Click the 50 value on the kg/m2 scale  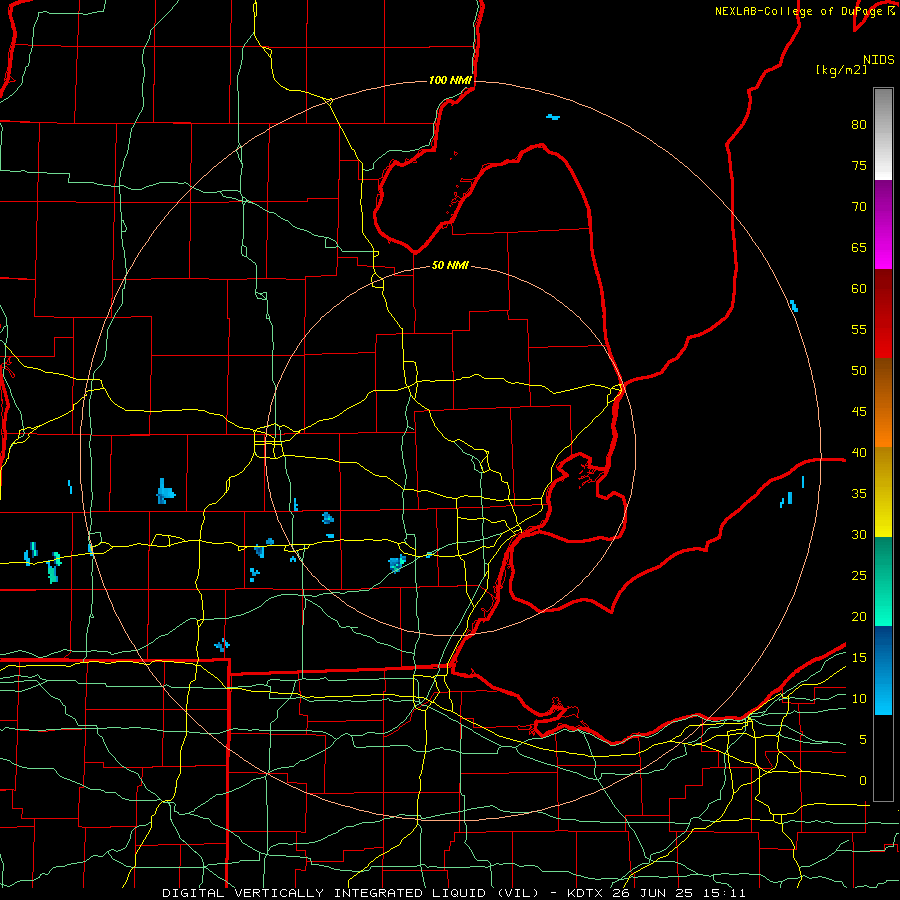point(859,371)
